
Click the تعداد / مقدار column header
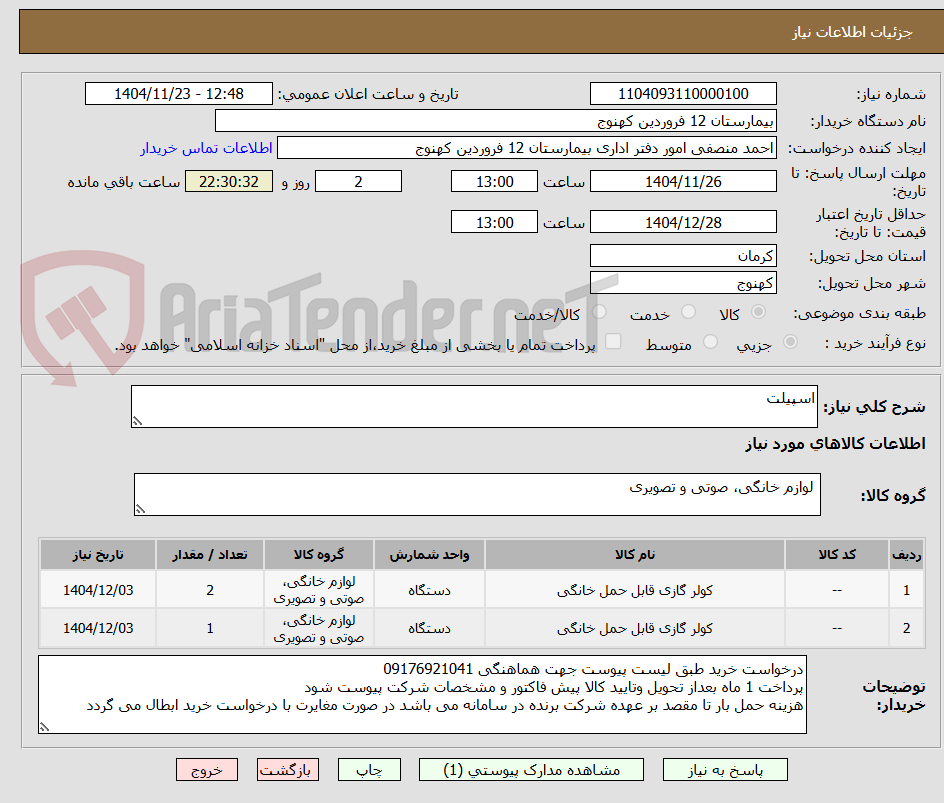pyautogui.click(x=210, y=554)
